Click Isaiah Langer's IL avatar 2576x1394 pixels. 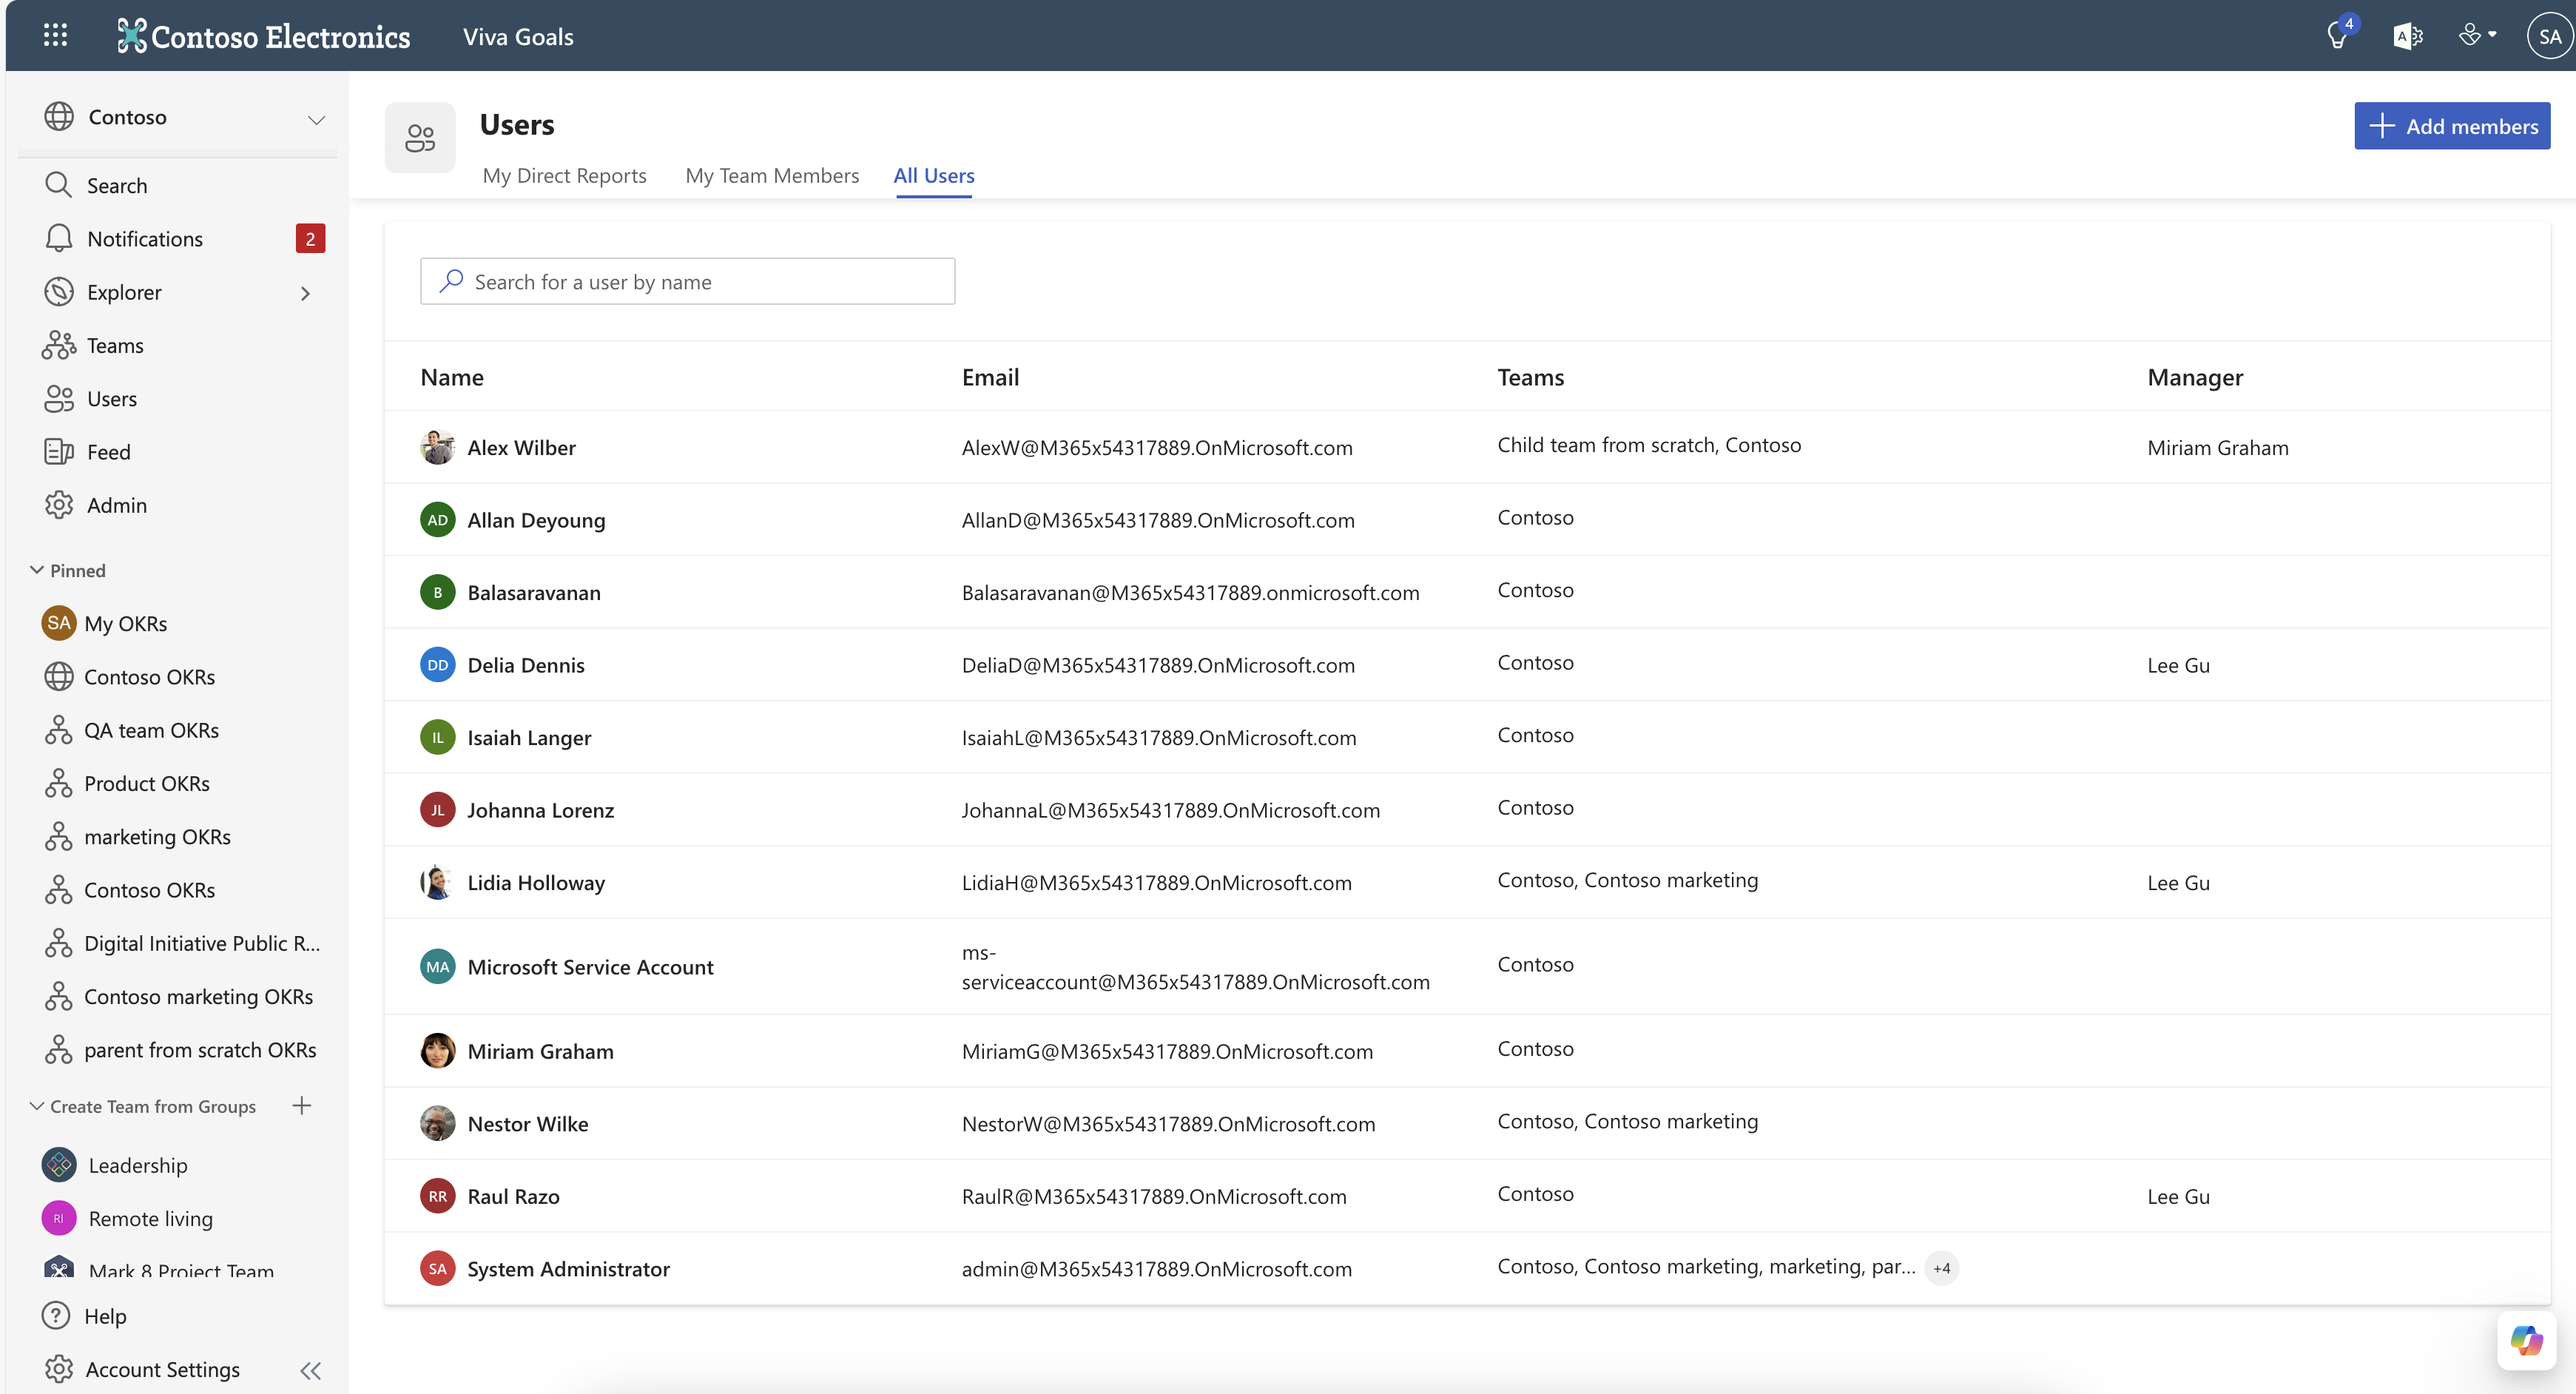[437, 737]
